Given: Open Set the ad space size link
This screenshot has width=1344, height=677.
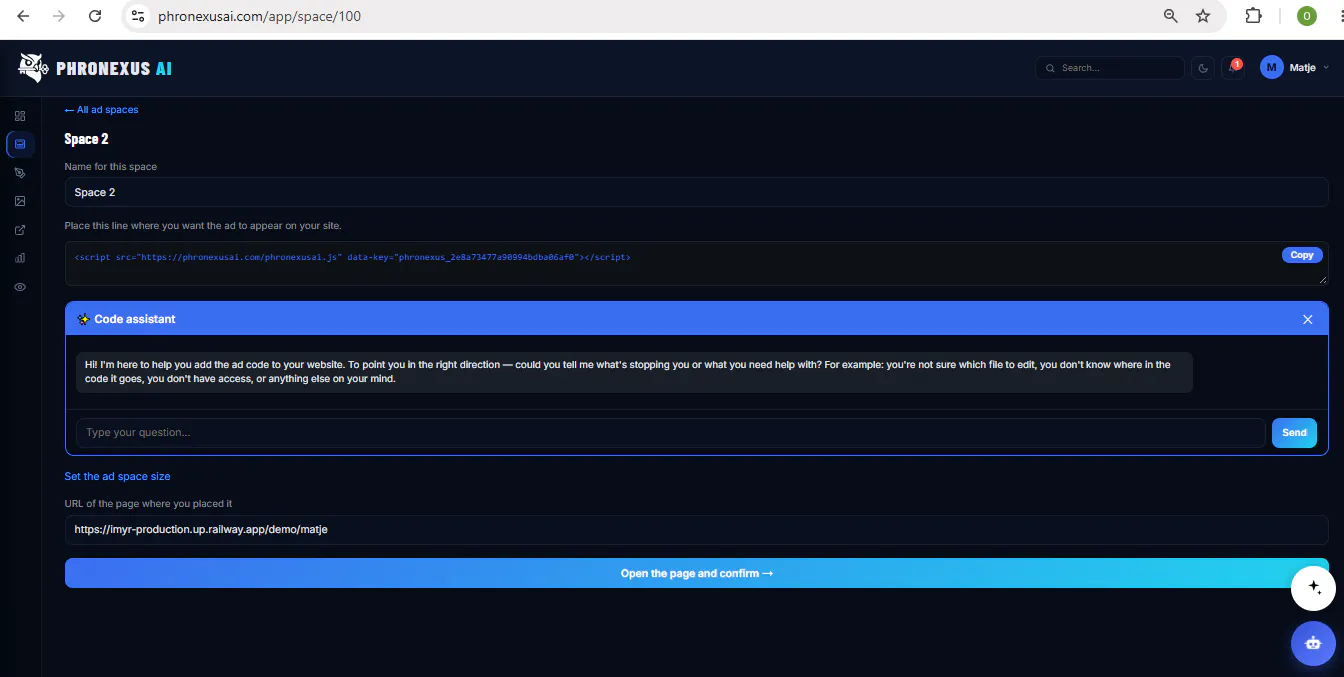Looking at the screenshot, I should click(117, 476).
